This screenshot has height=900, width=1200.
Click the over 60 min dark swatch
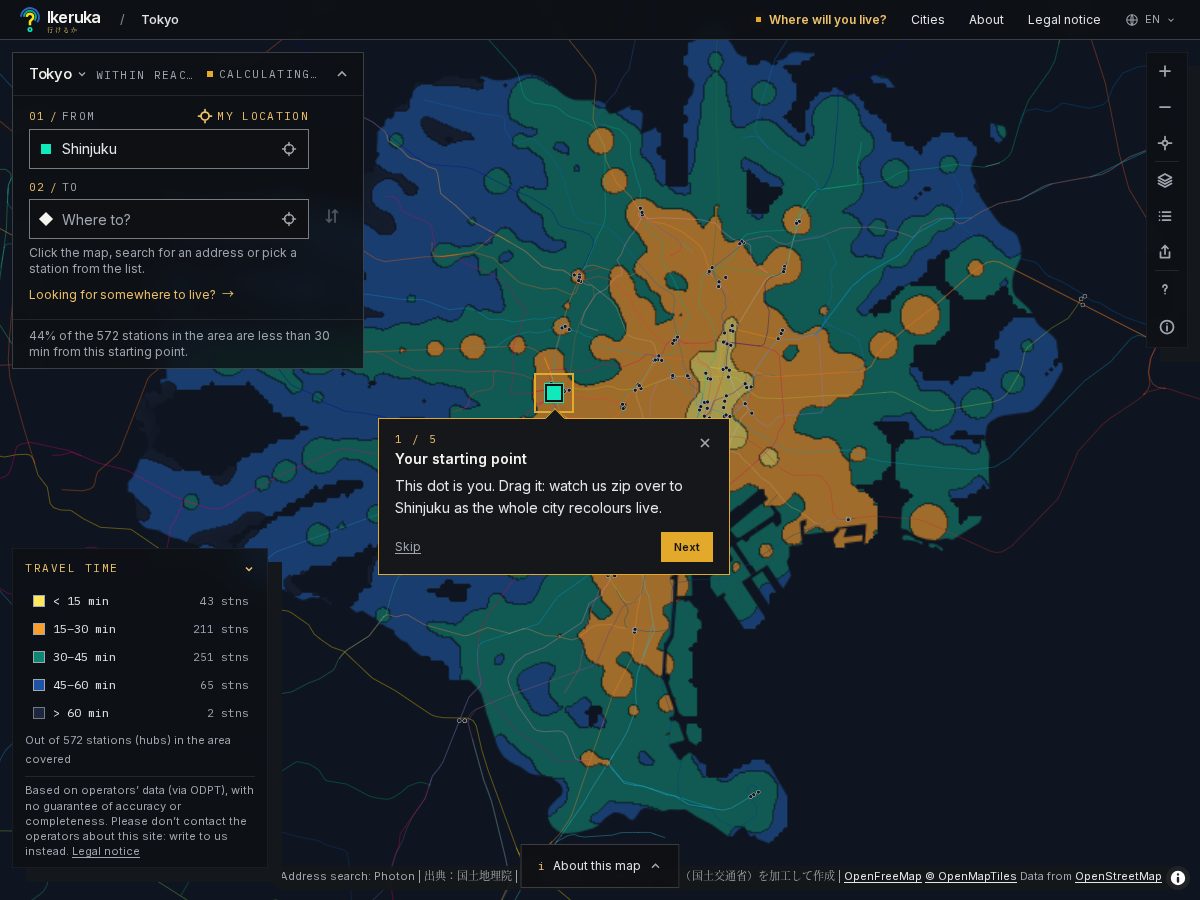tap(39, 713)
